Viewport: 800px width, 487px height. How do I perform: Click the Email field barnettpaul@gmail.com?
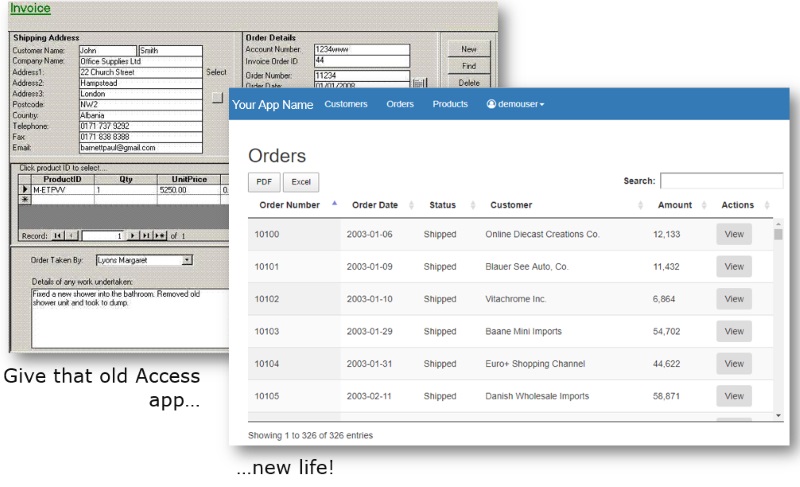pos(141,148)
